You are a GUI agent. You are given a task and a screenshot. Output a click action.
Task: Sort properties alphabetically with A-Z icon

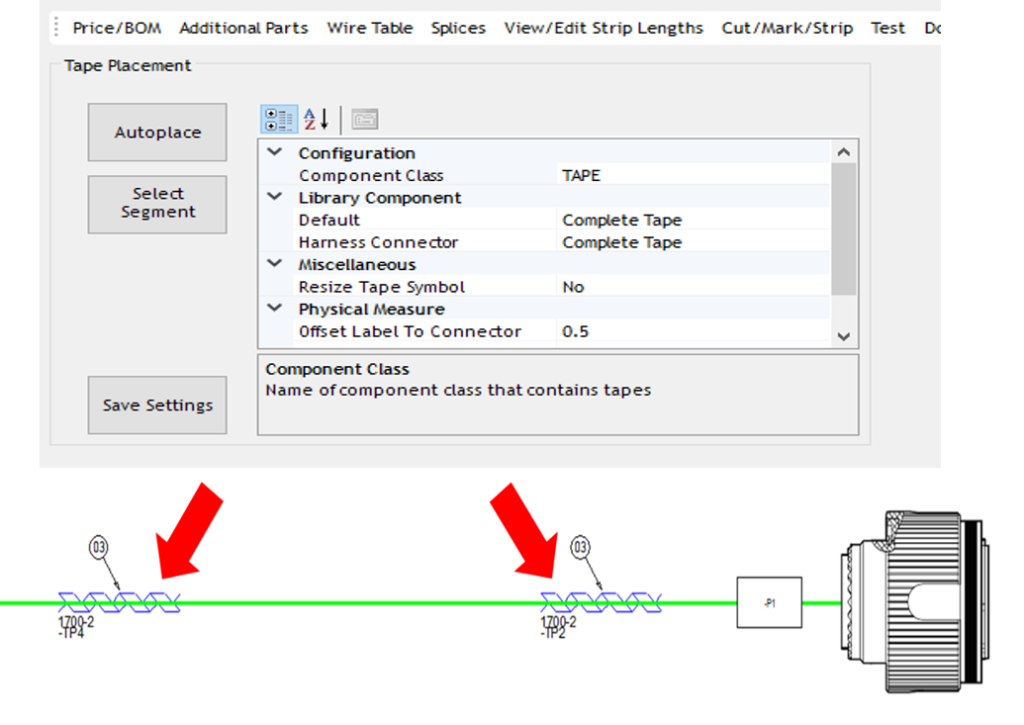click(316, 120)
